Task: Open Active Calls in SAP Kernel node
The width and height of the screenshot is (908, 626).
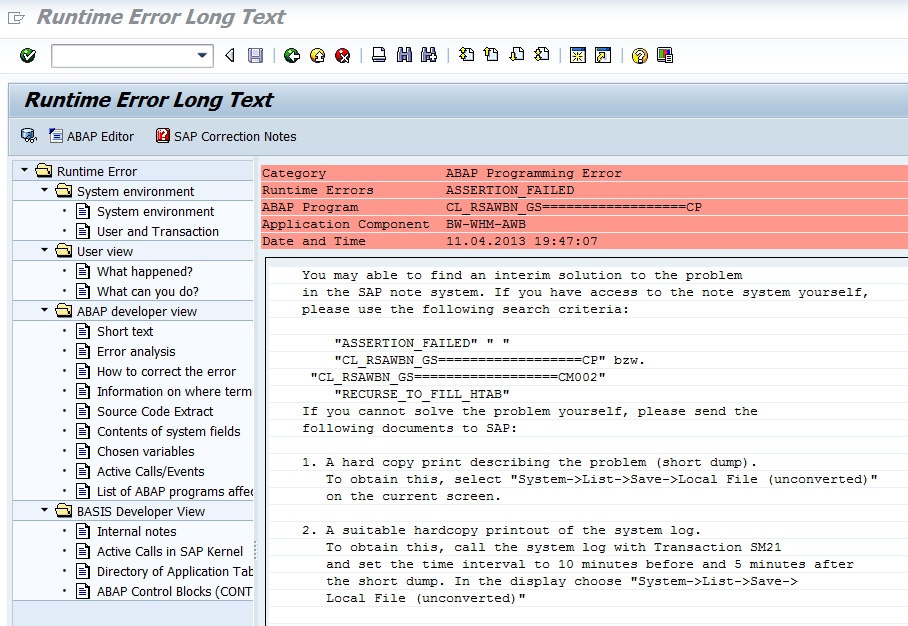Action: [170, 552]
